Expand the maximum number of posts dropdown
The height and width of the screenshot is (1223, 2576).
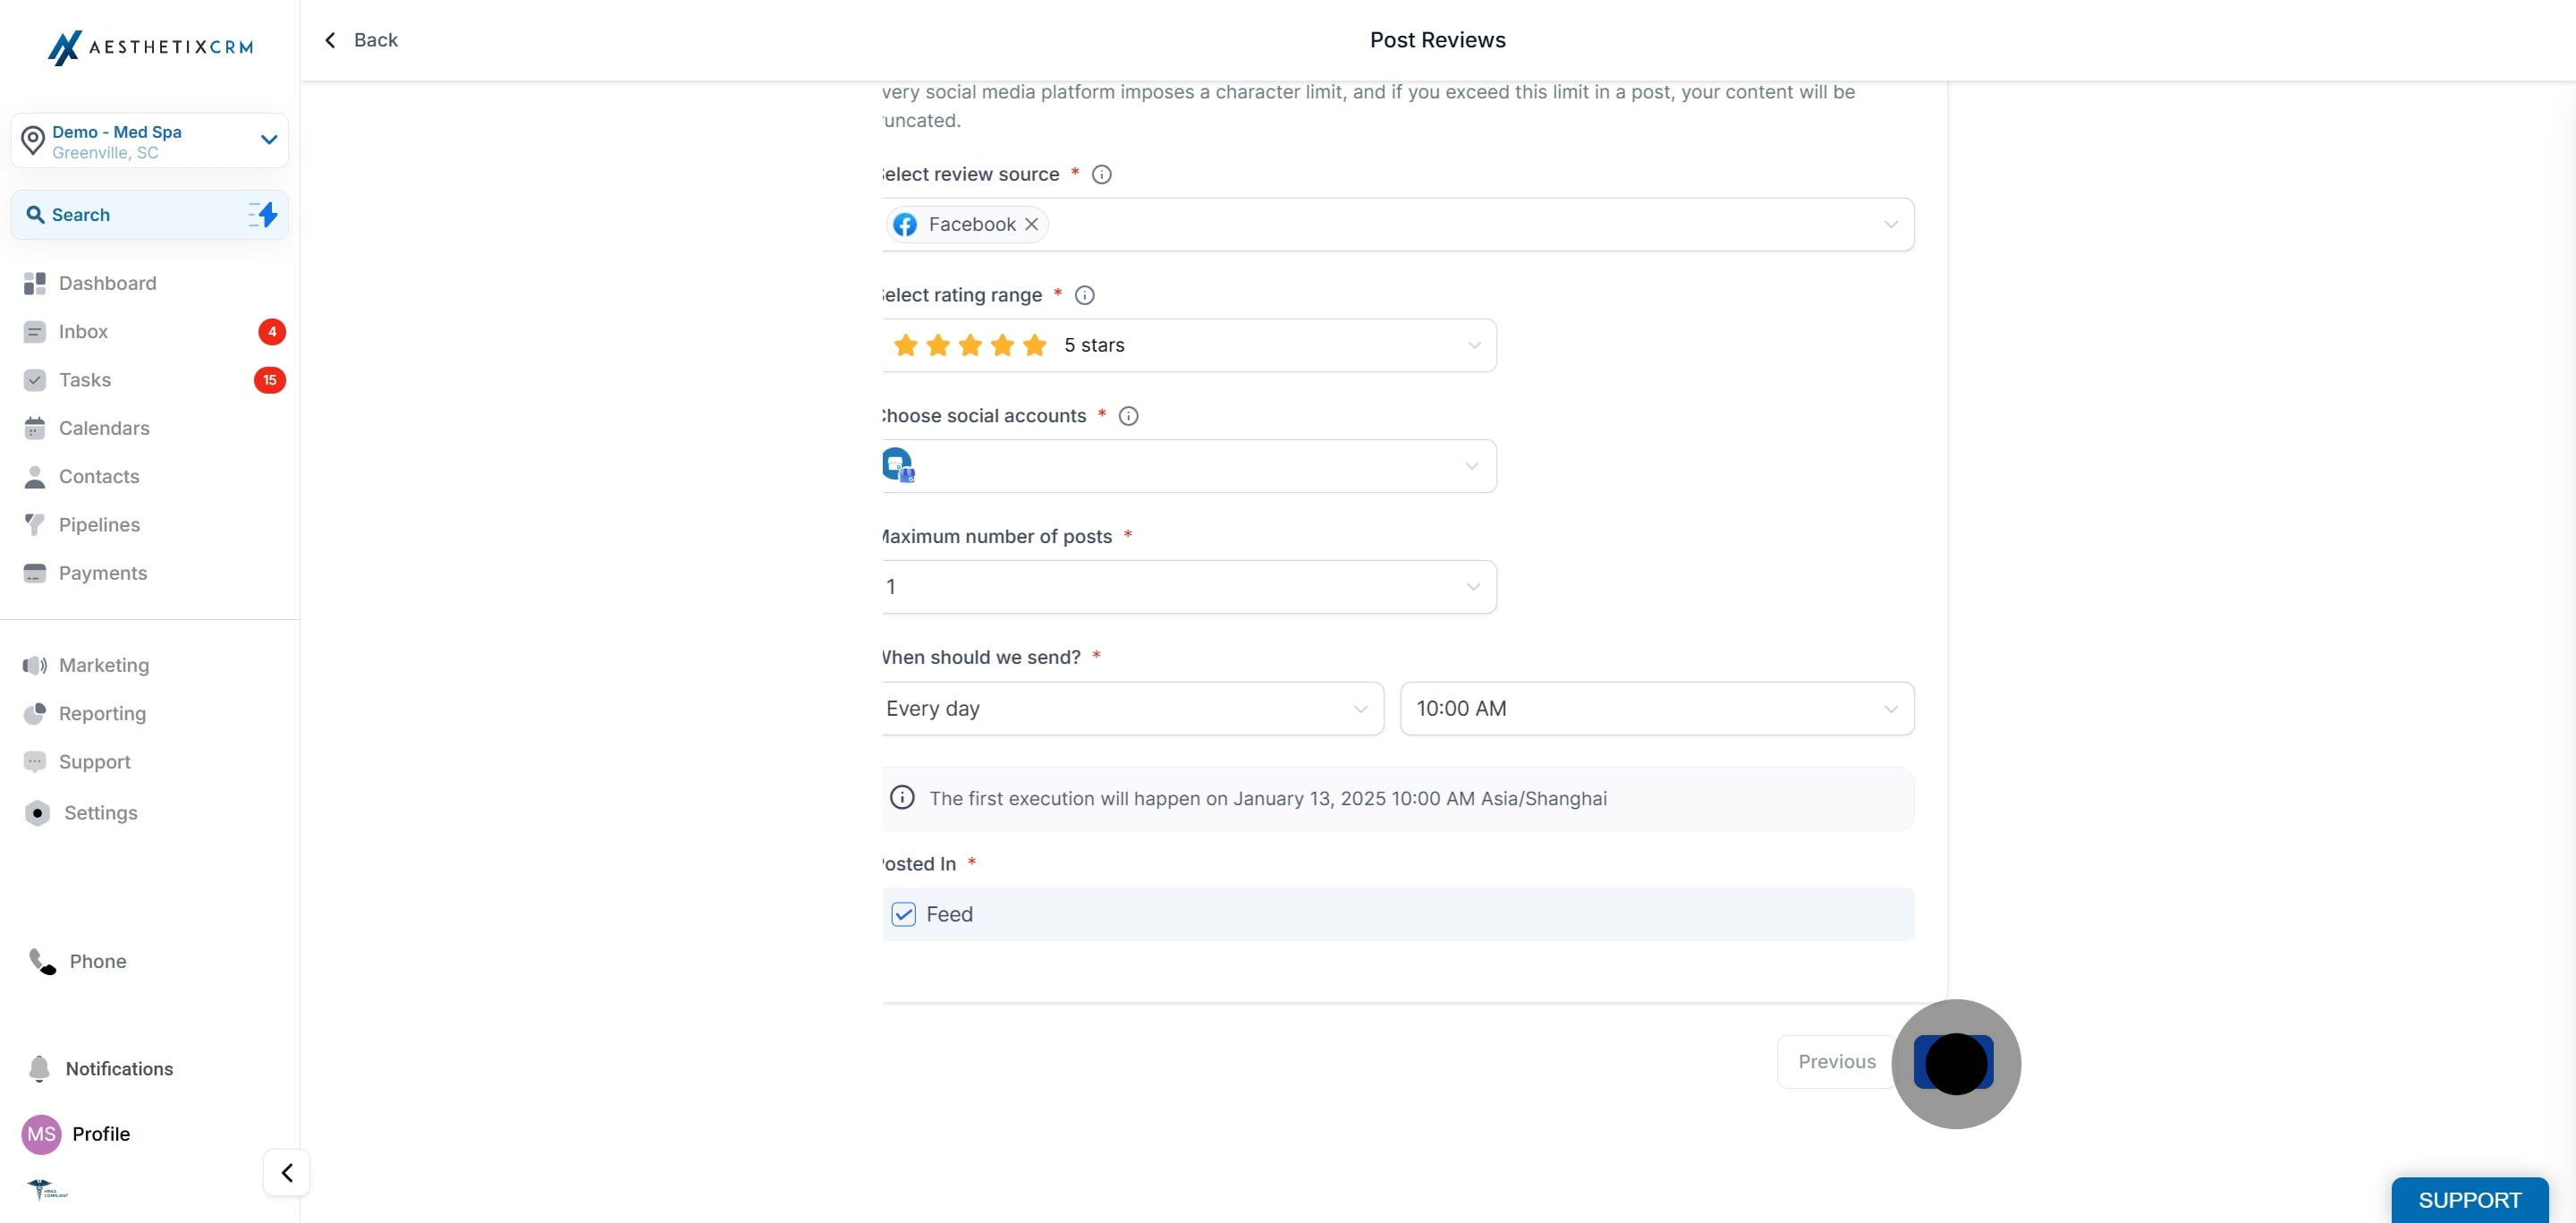(x=1188, y=587)
